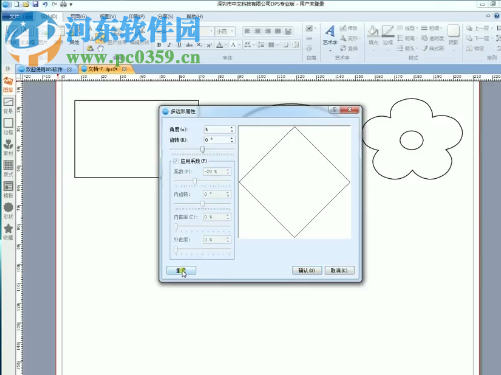The width and height of the screenshot is (501, 375).
Task: Click the 修改 art text modify button
Action: [349, 28]
